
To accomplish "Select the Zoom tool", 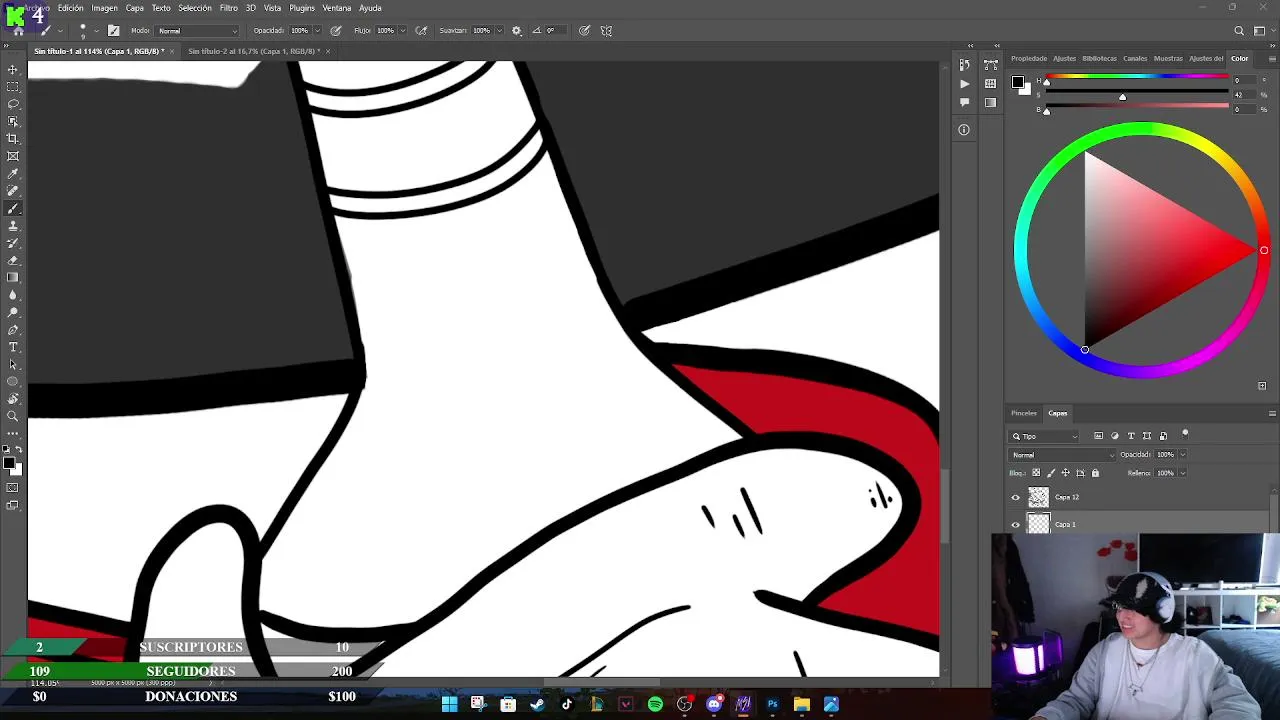I will tap(13, 416).
